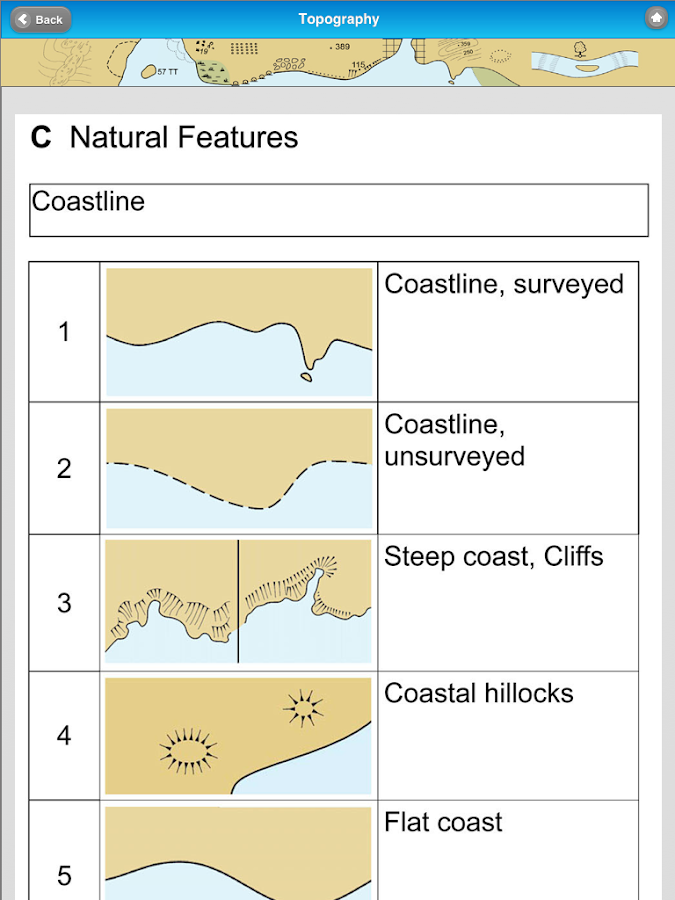This screenshot has width=675, height=900.
Task: Tap the chart banner image strip
Action: [337, 62]
